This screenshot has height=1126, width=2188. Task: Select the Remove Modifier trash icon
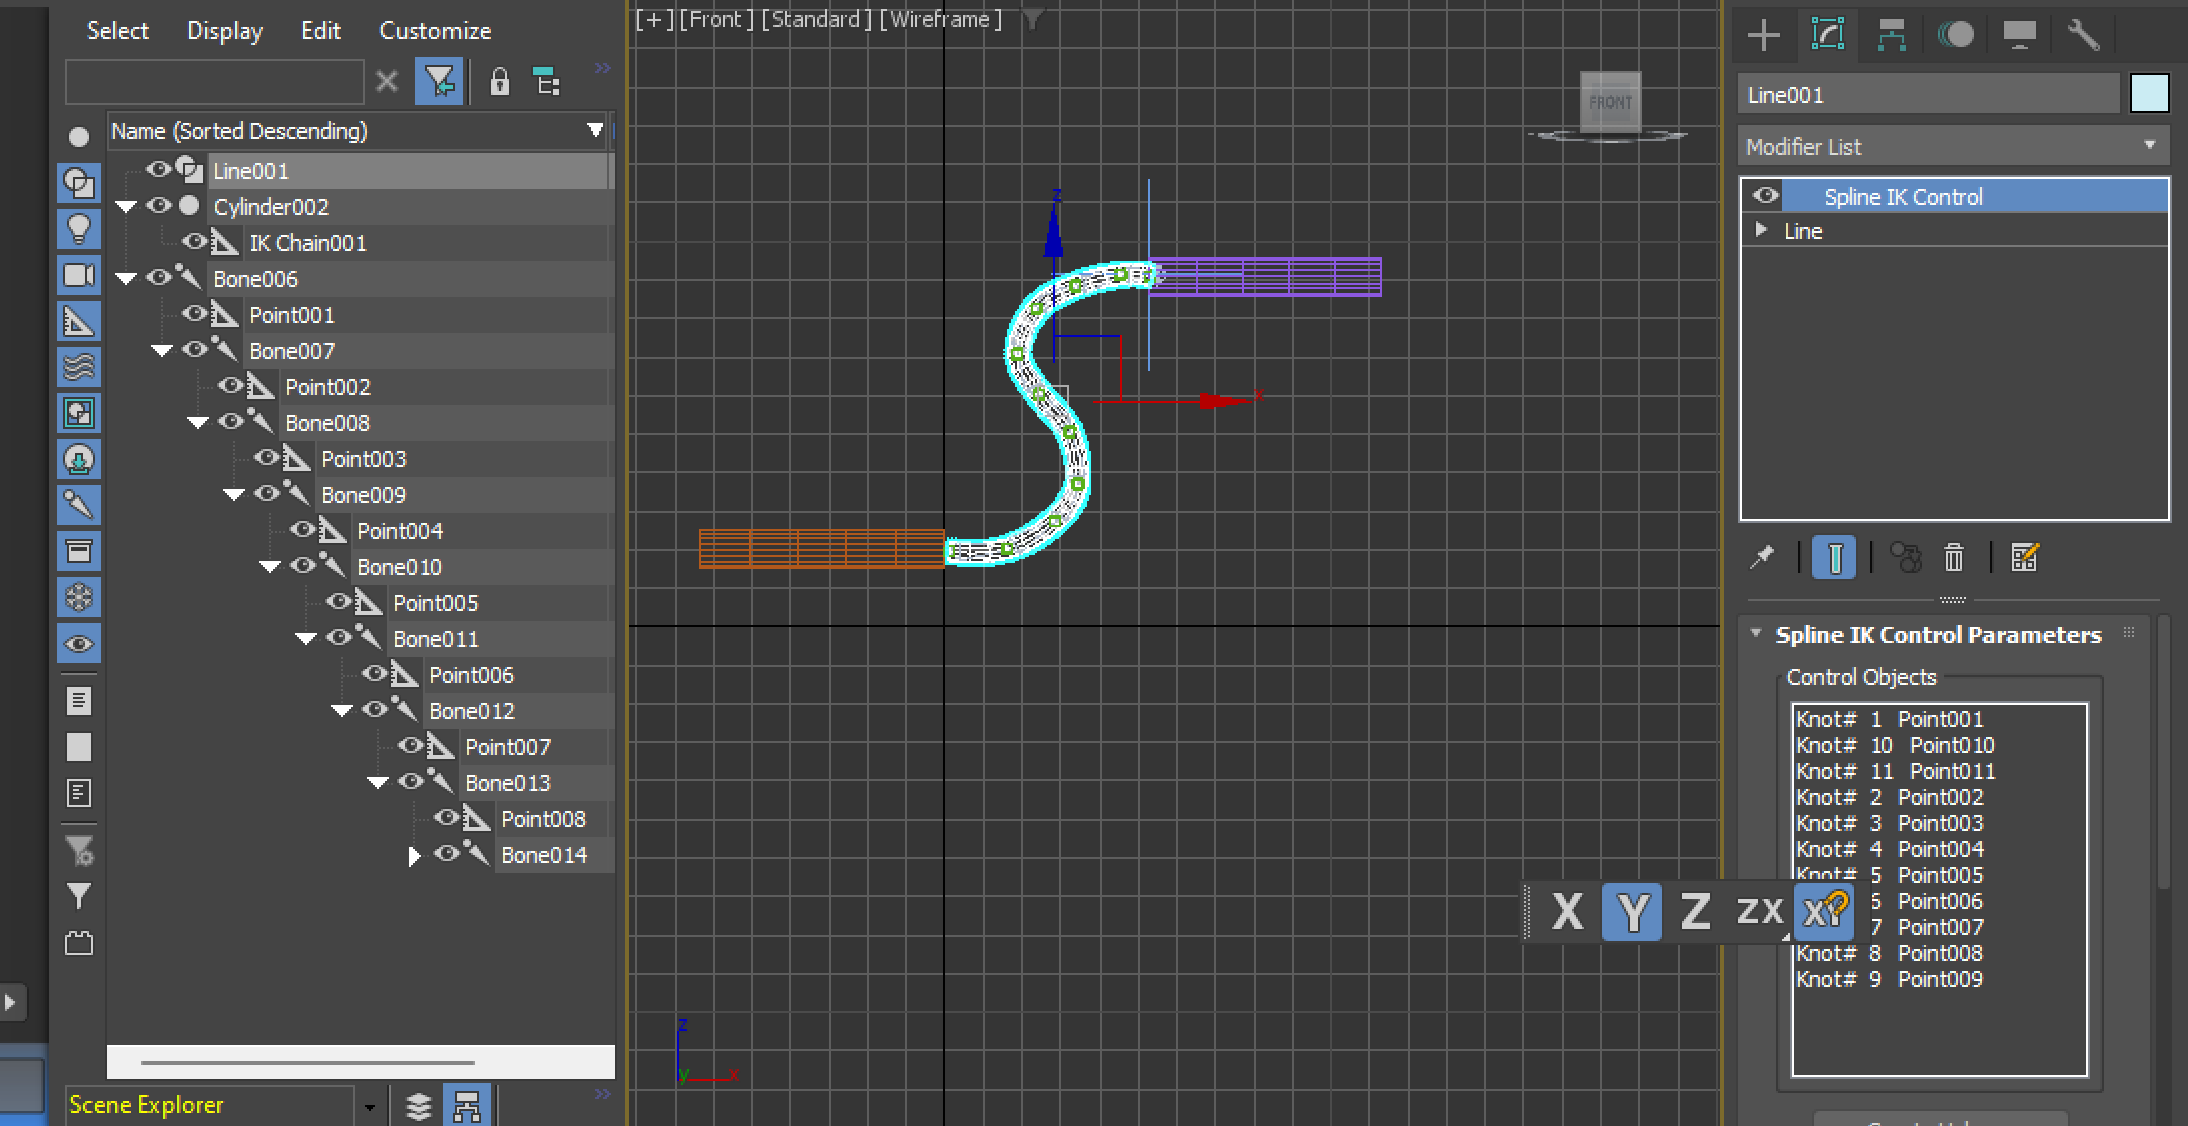[x=1954, y=558]
